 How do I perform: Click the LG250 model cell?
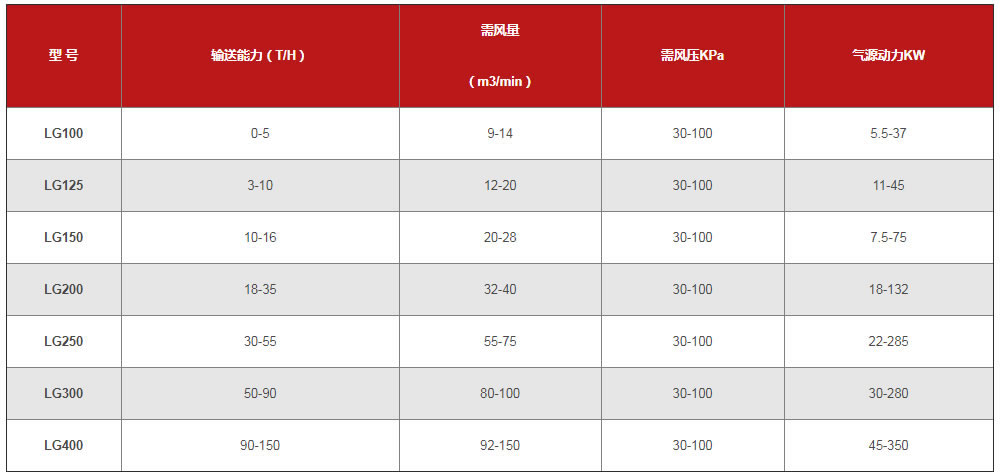point(63,341)
